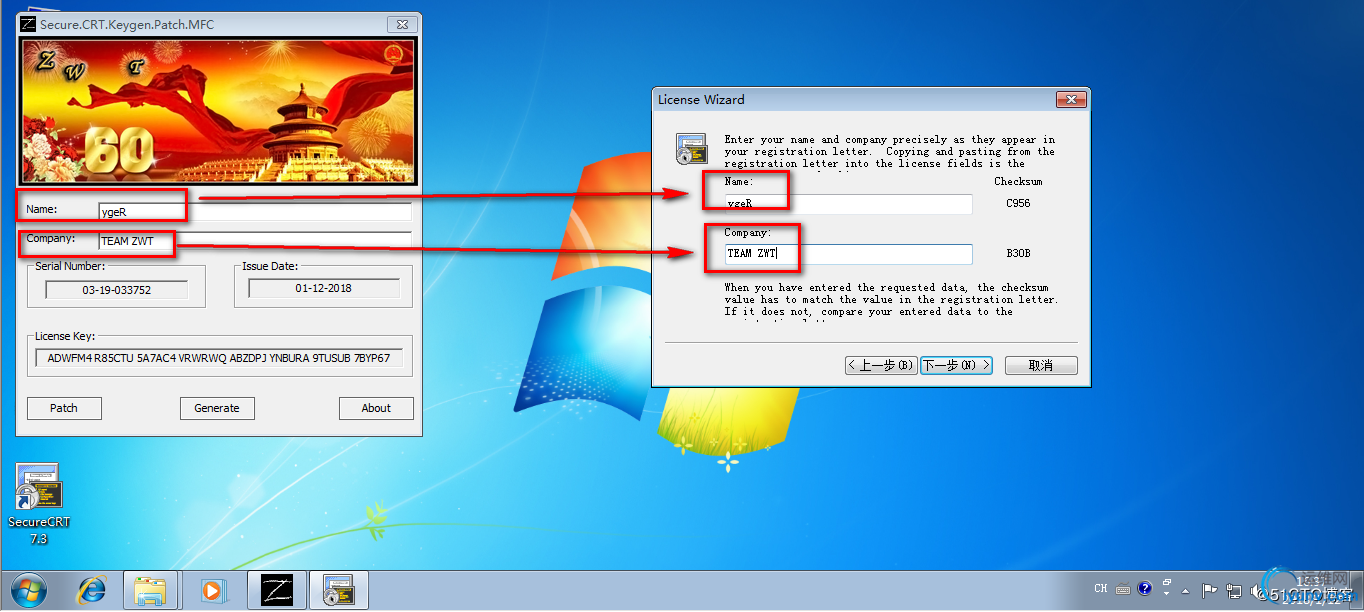Click the 取消 cancel button
This screenshot has height=612, width=1364.
pyautogui.click(x=1041, y=365)
